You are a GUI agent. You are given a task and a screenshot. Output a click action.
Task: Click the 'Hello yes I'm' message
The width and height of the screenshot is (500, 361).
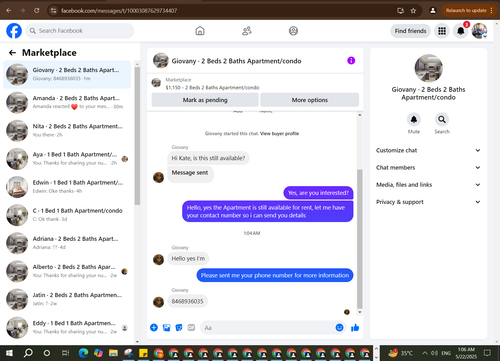click(x=188, y=258)
